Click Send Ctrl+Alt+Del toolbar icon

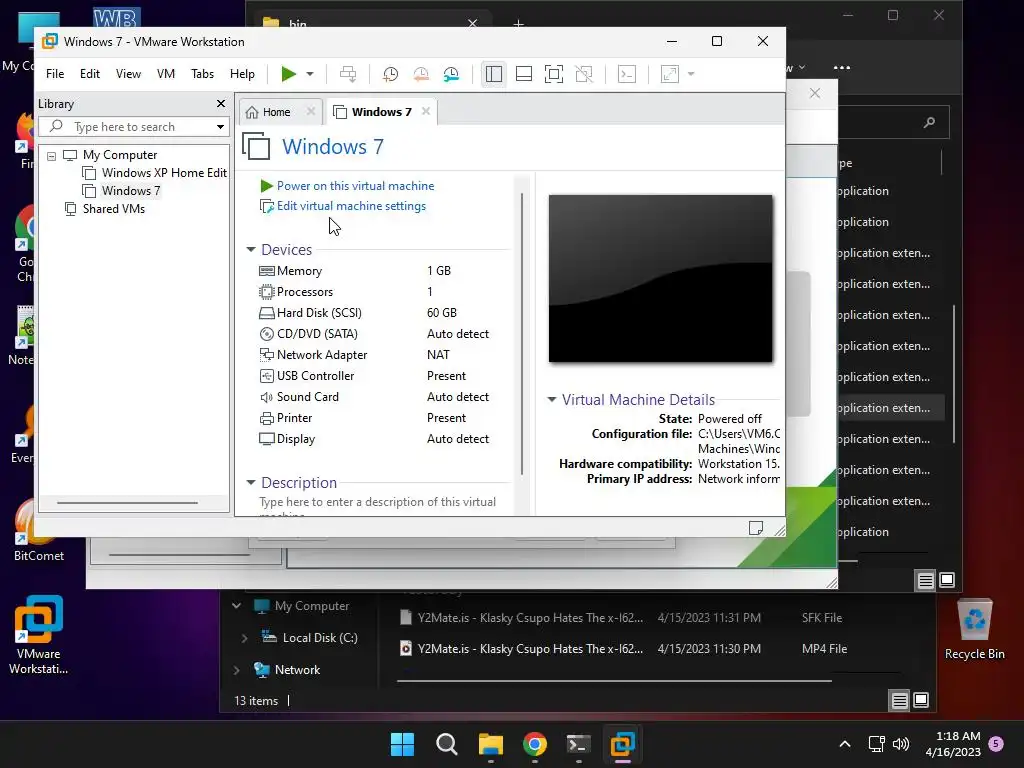click(348, 74)
